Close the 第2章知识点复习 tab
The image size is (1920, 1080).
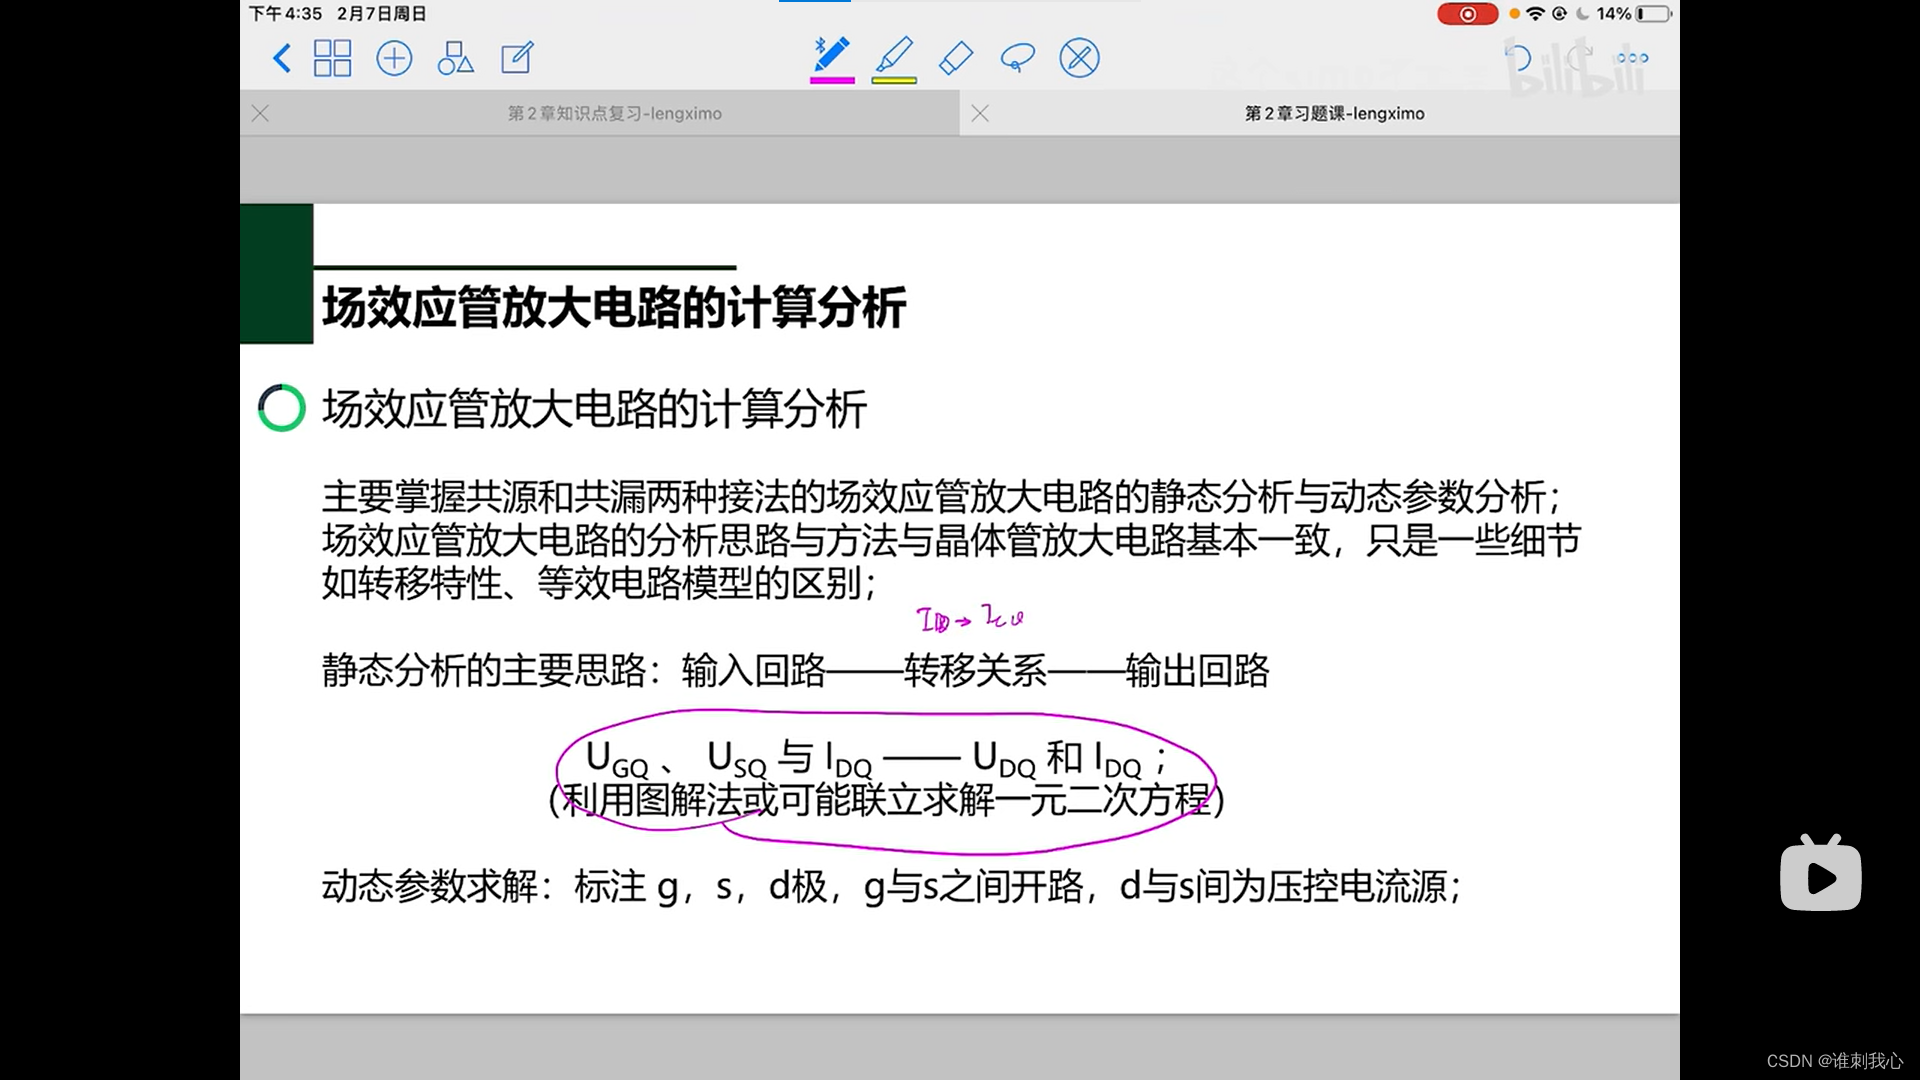260,114
